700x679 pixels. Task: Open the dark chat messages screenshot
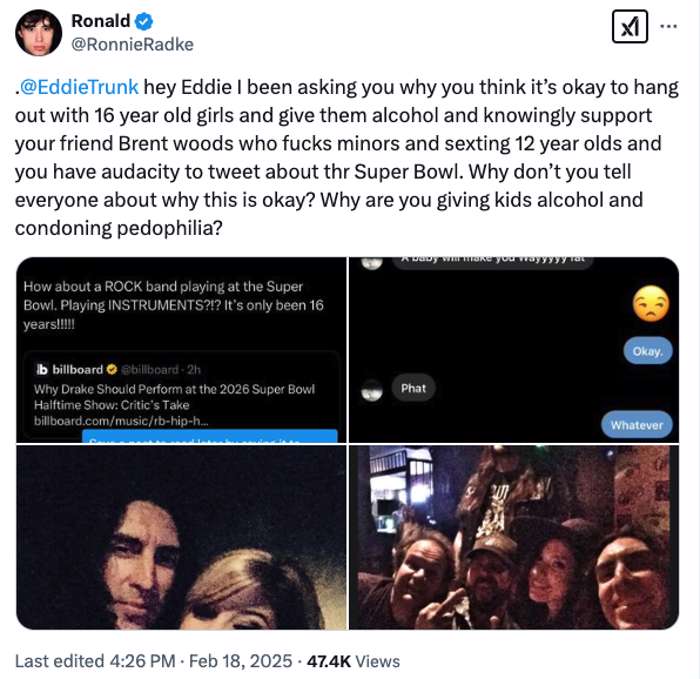pyautogui.click(x=513, y=349)
